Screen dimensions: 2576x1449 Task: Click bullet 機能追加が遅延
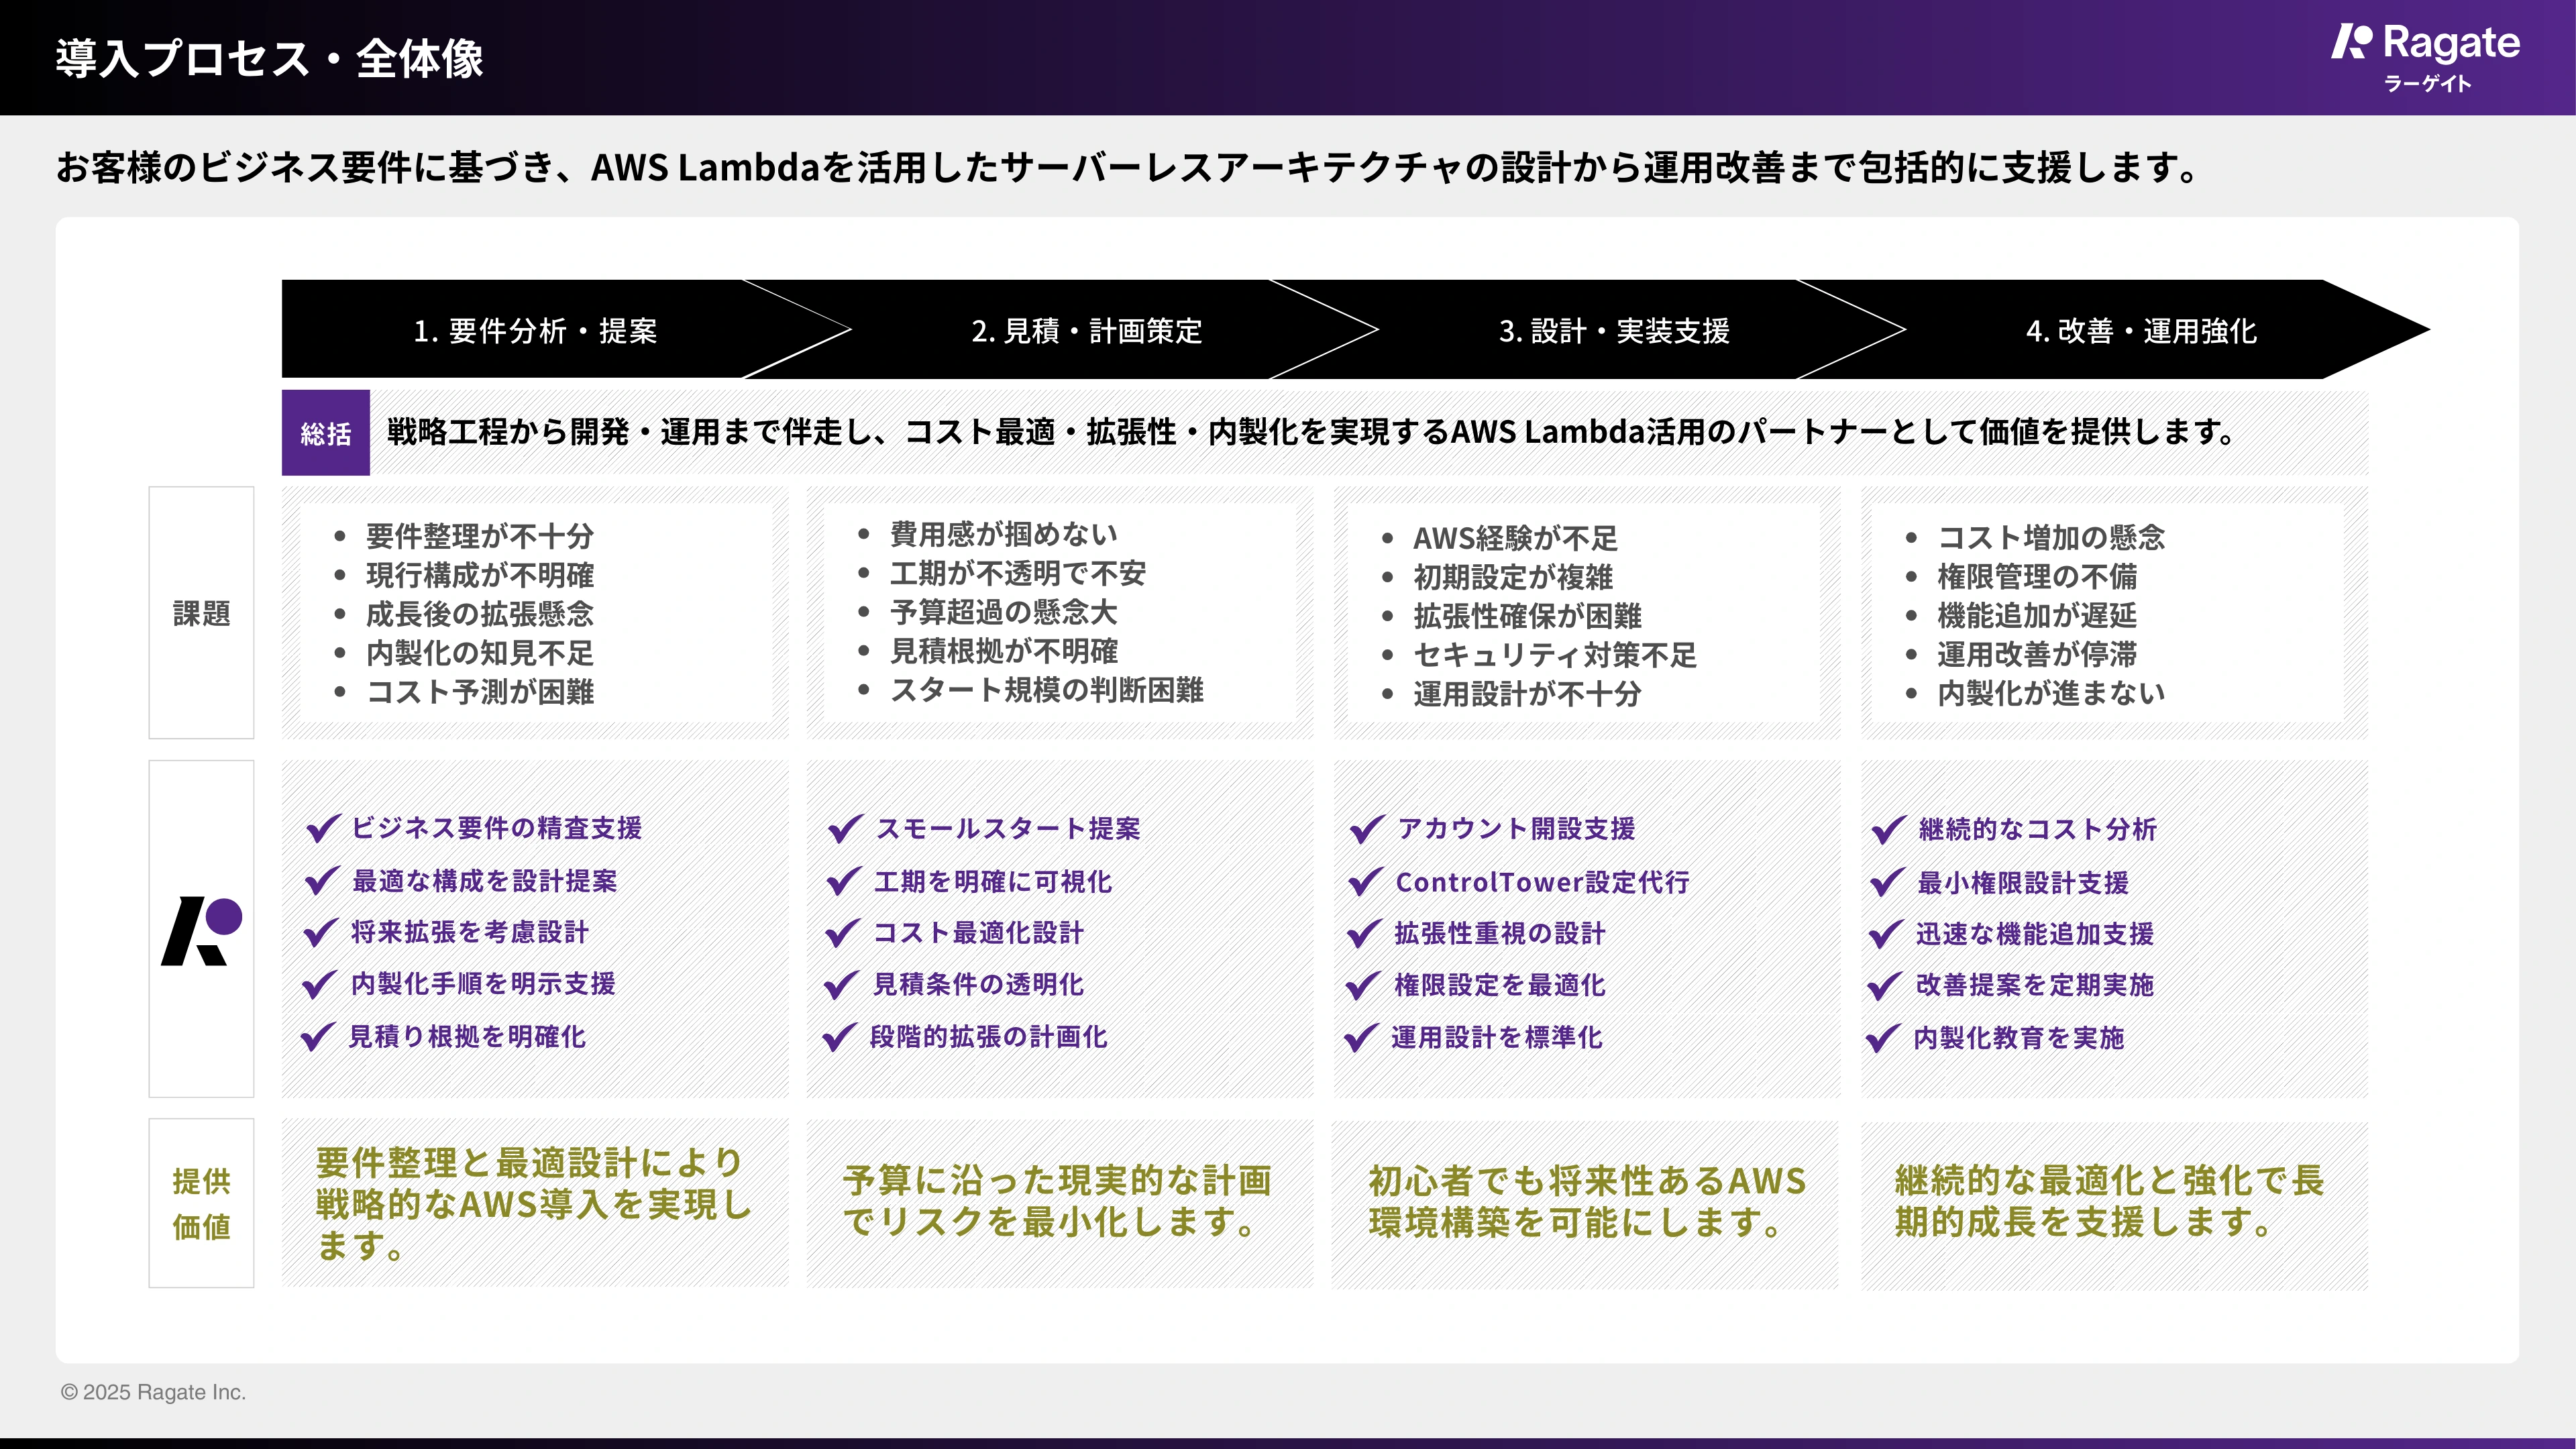click(x=2037, y=615)
